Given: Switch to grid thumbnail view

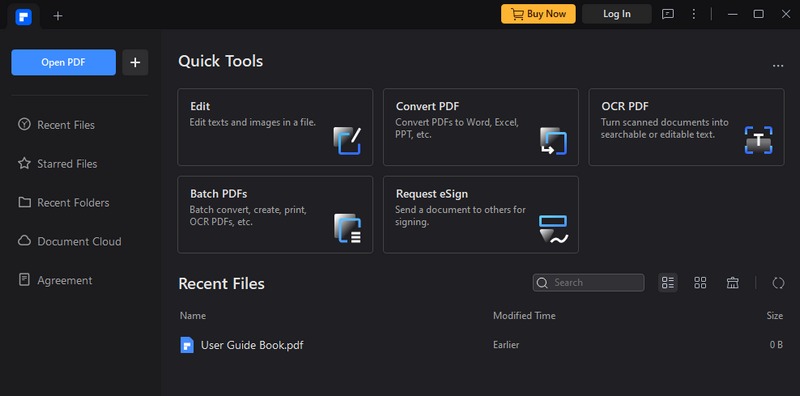Looking at the screenshot, I should pyautogui.click(x=701, y=283).
